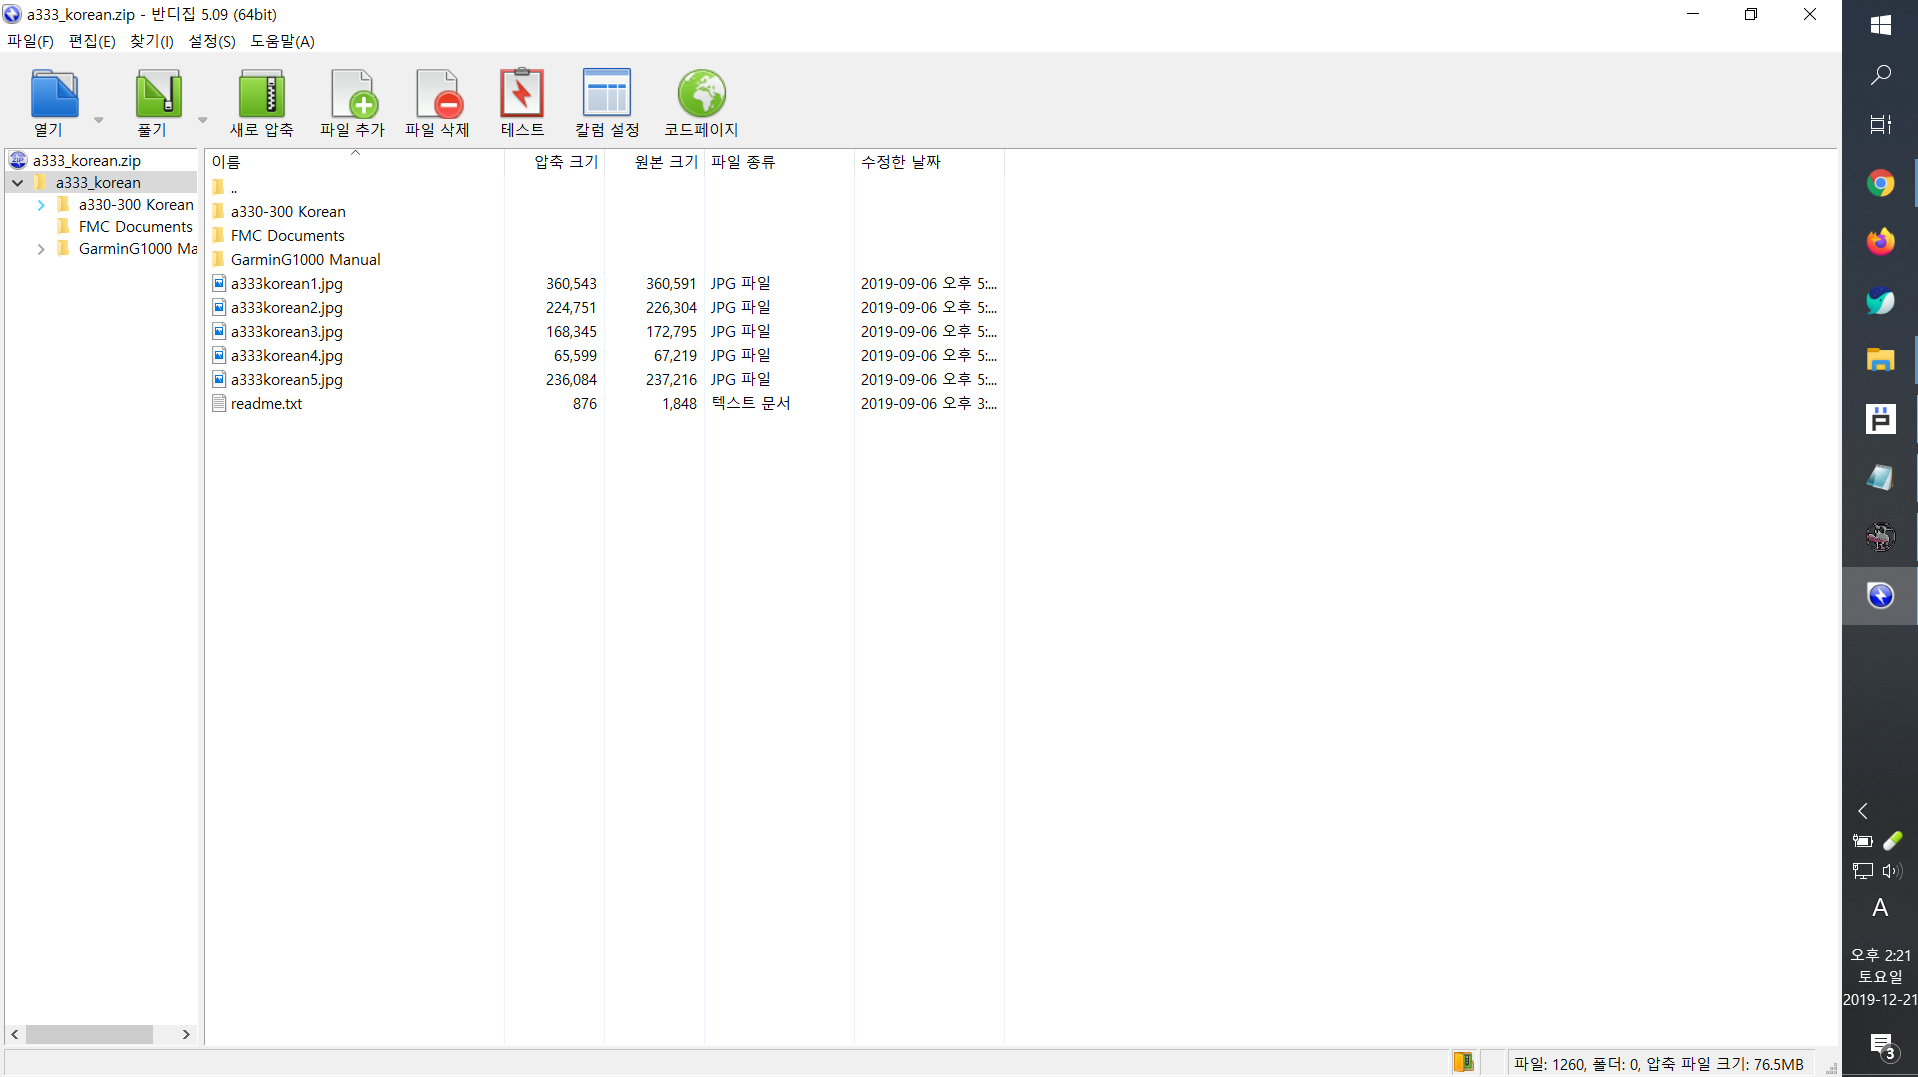Change code page with 코드페이지 icon
Screen dimensions: 1918x1077
tap(701, 102)
